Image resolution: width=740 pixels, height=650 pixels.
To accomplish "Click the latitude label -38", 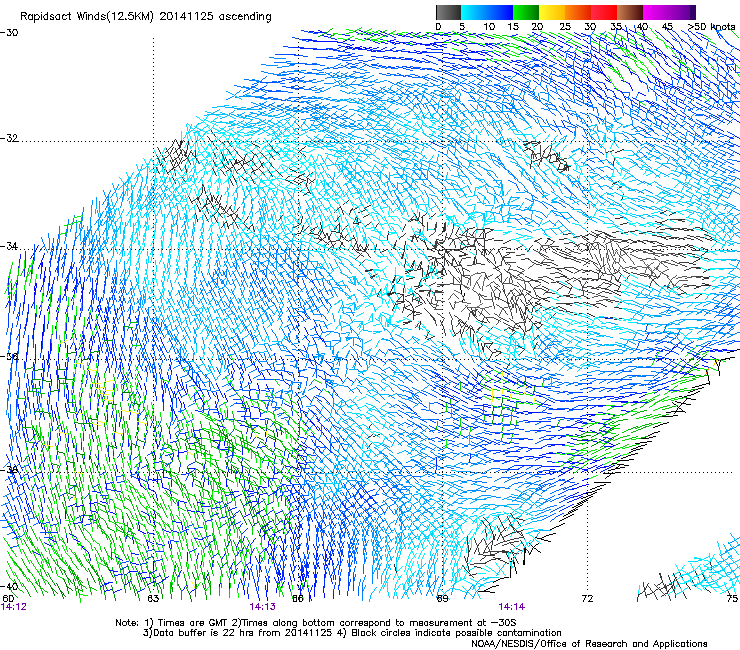I will (x=9, y=470).
